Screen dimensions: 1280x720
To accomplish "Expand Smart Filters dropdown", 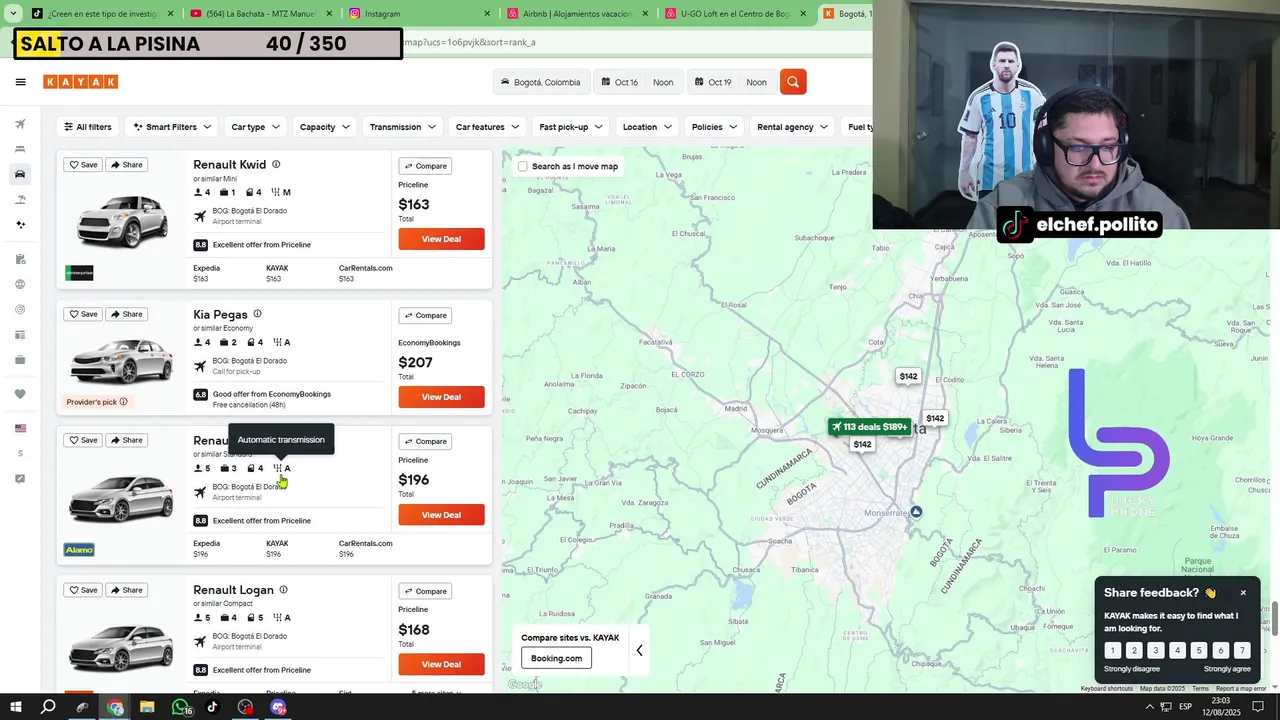I will pyautogui.click(x=172, y=127).
